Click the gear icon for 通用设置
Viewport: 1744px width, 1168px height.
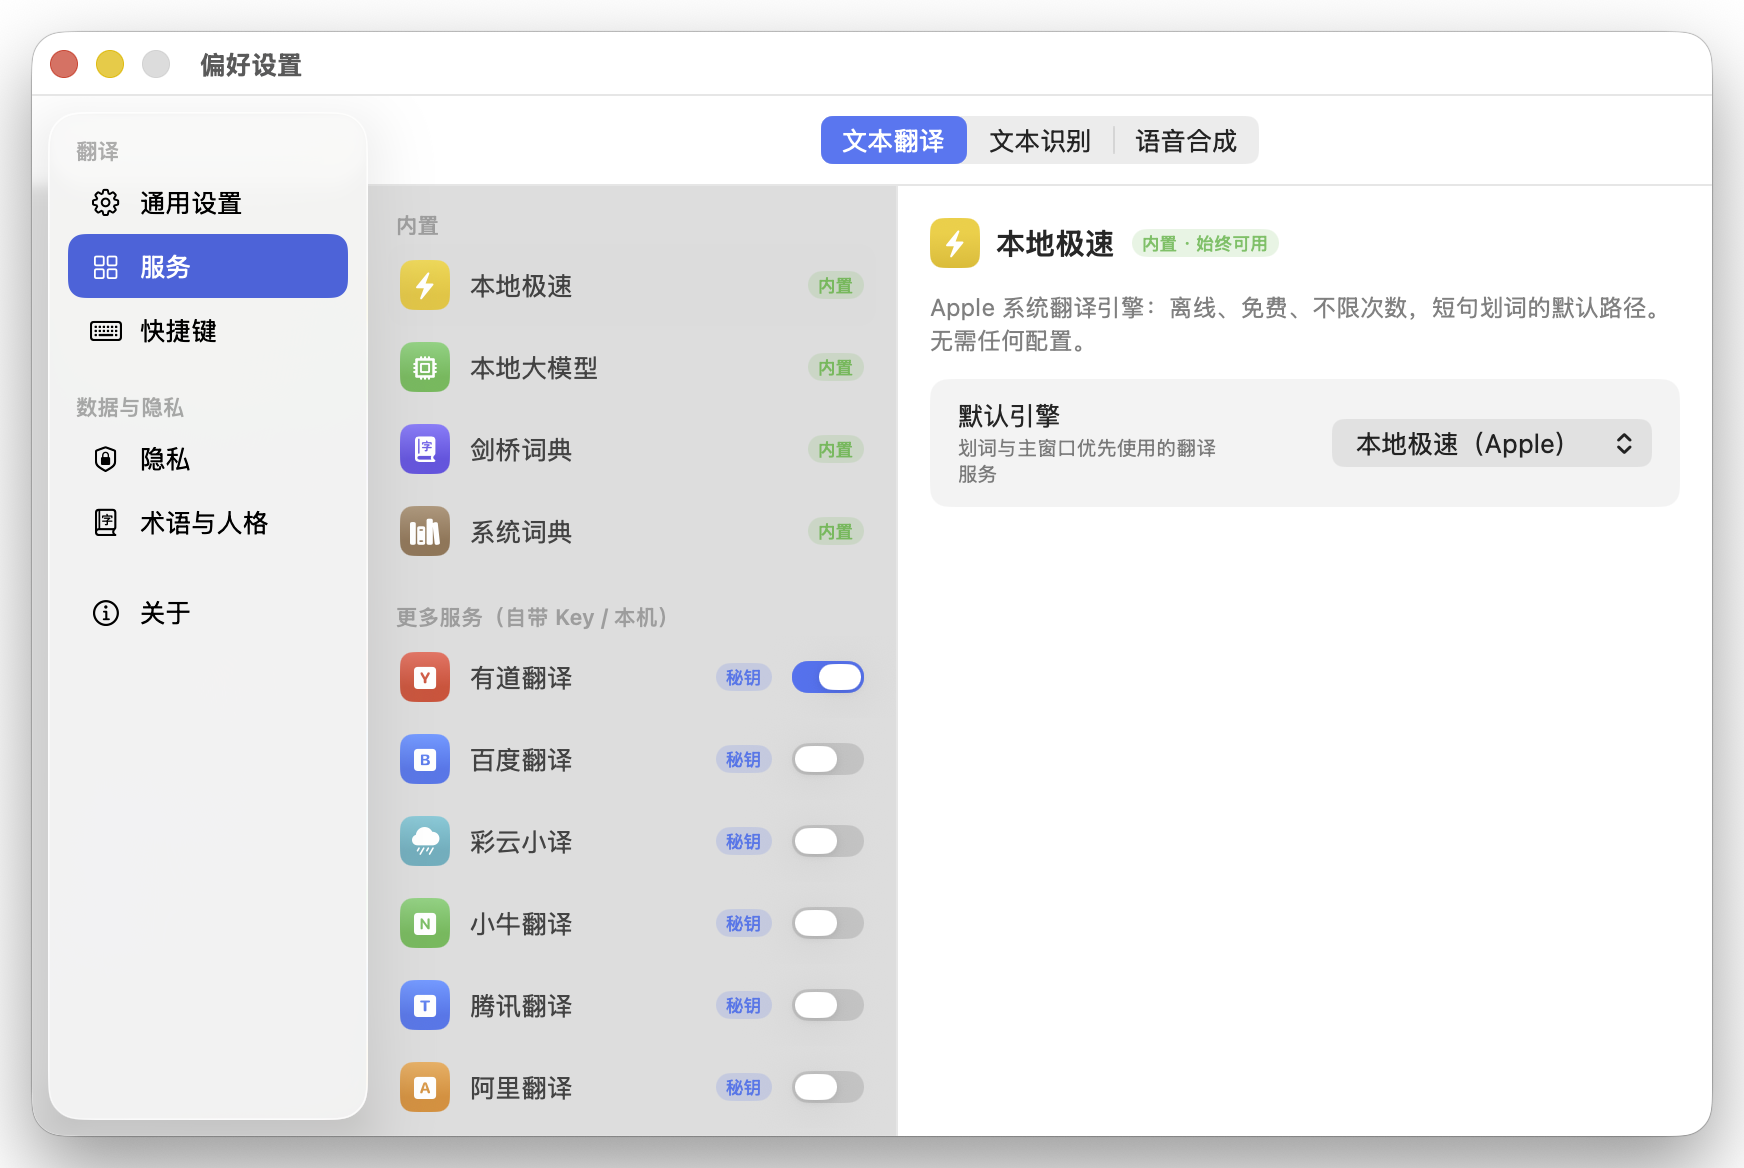[x=105, y=203]
